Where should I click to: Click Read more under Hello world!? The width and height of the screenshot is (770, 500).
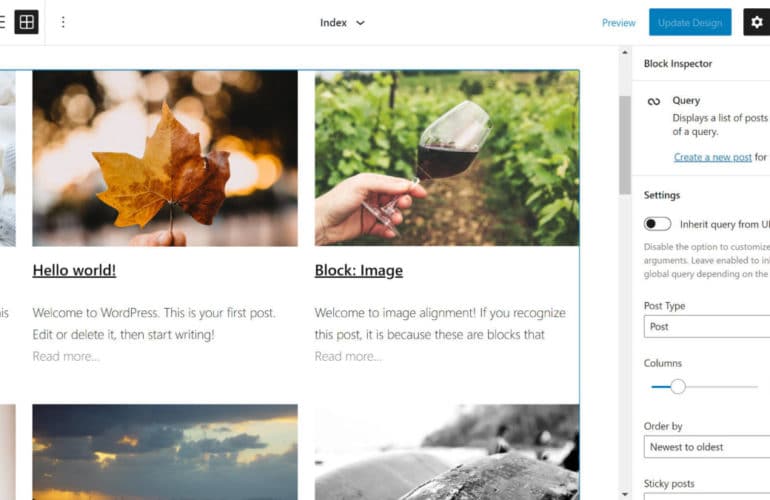coord(66,356)
